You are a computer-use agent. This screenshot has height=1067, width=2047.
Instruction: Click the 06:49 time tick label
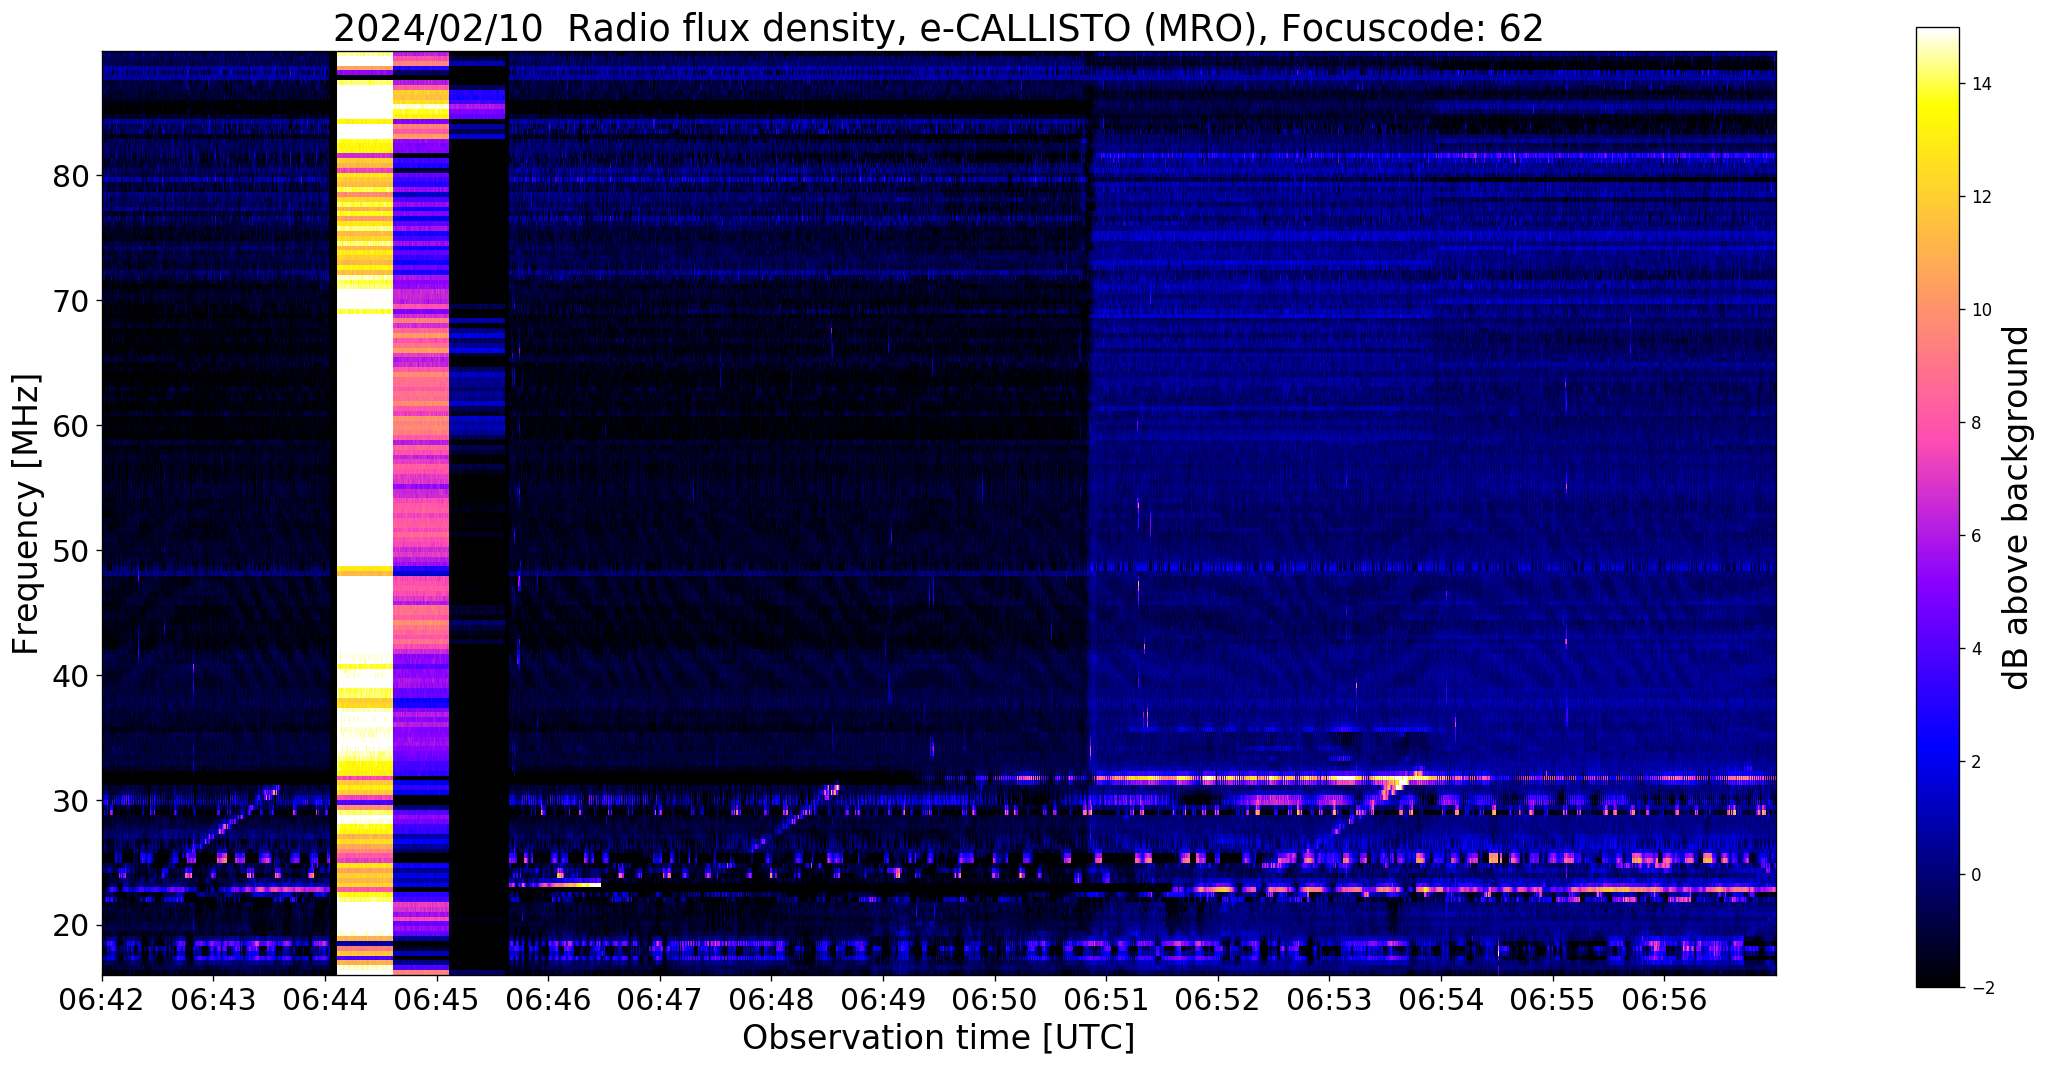(x=883, y=1000)
